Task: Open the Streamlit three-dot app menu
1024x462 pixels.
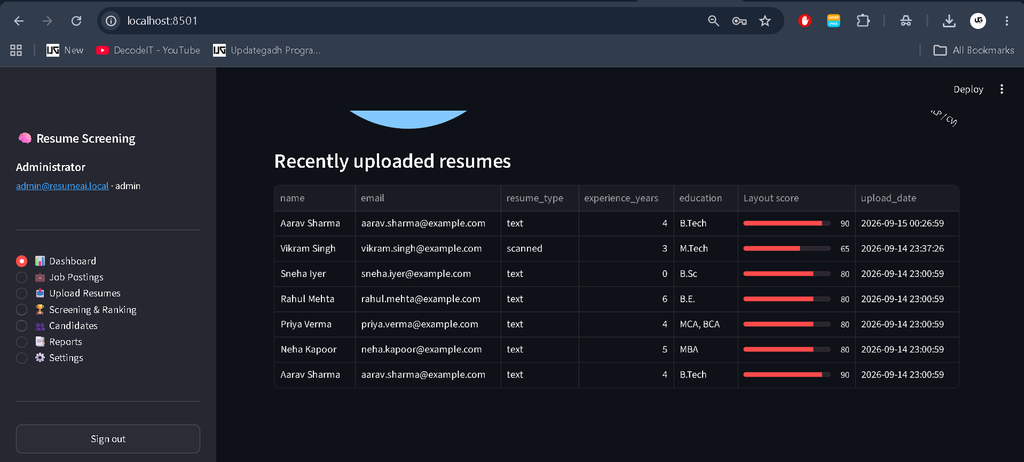Action: click(x=1002, y=90)
